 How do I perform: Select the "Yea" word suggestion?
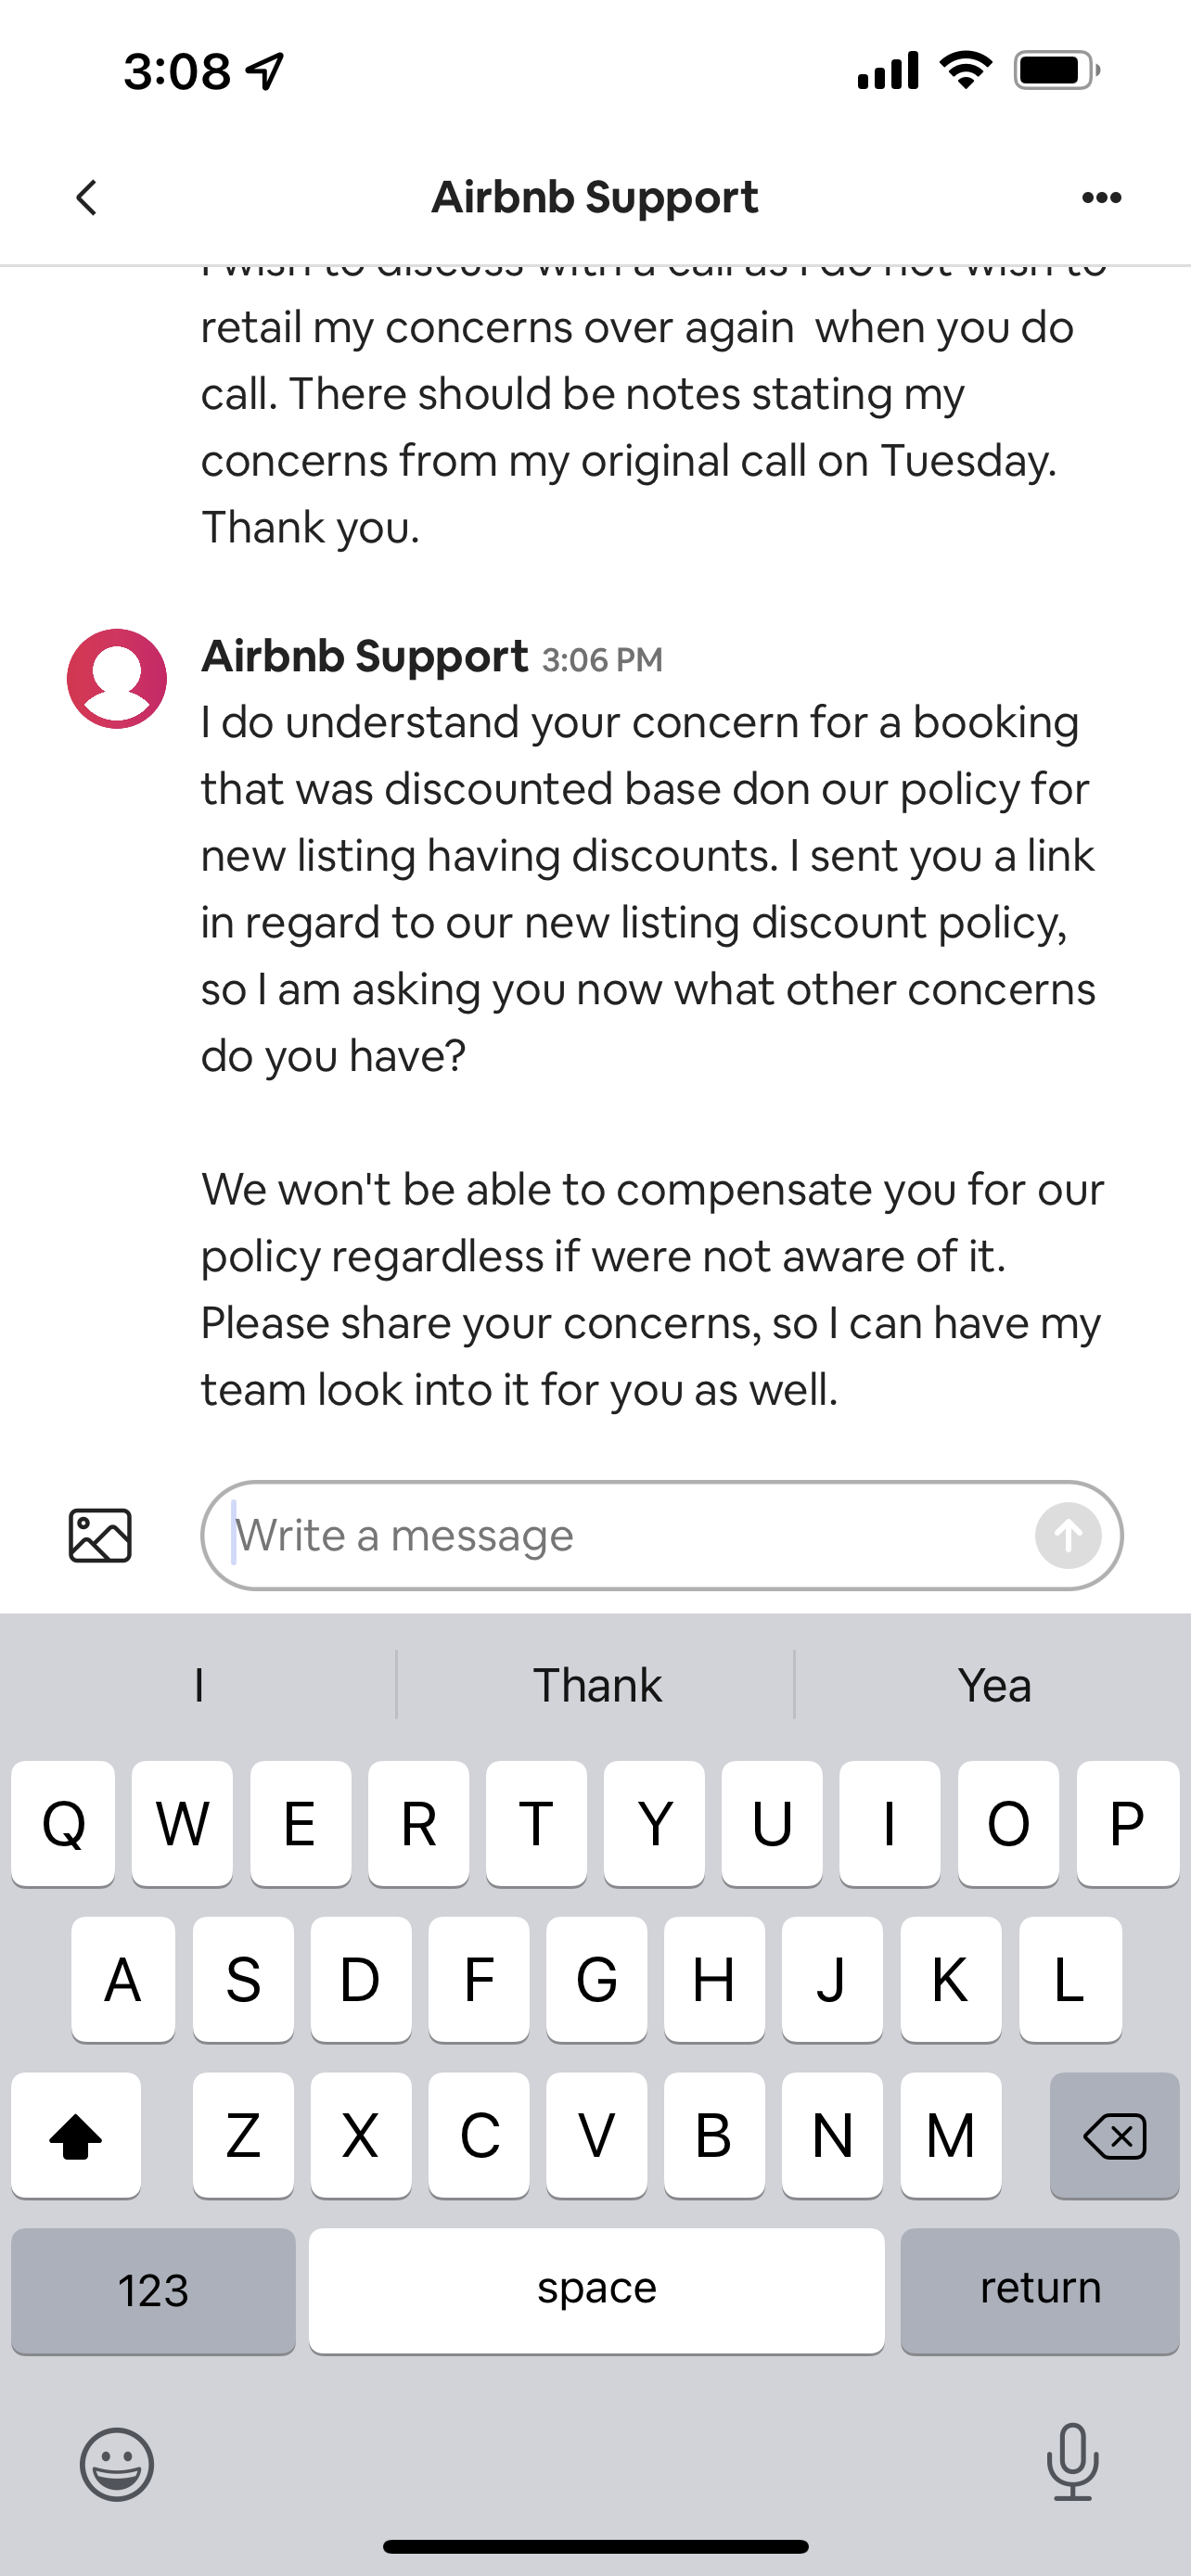click(993, 1685)
